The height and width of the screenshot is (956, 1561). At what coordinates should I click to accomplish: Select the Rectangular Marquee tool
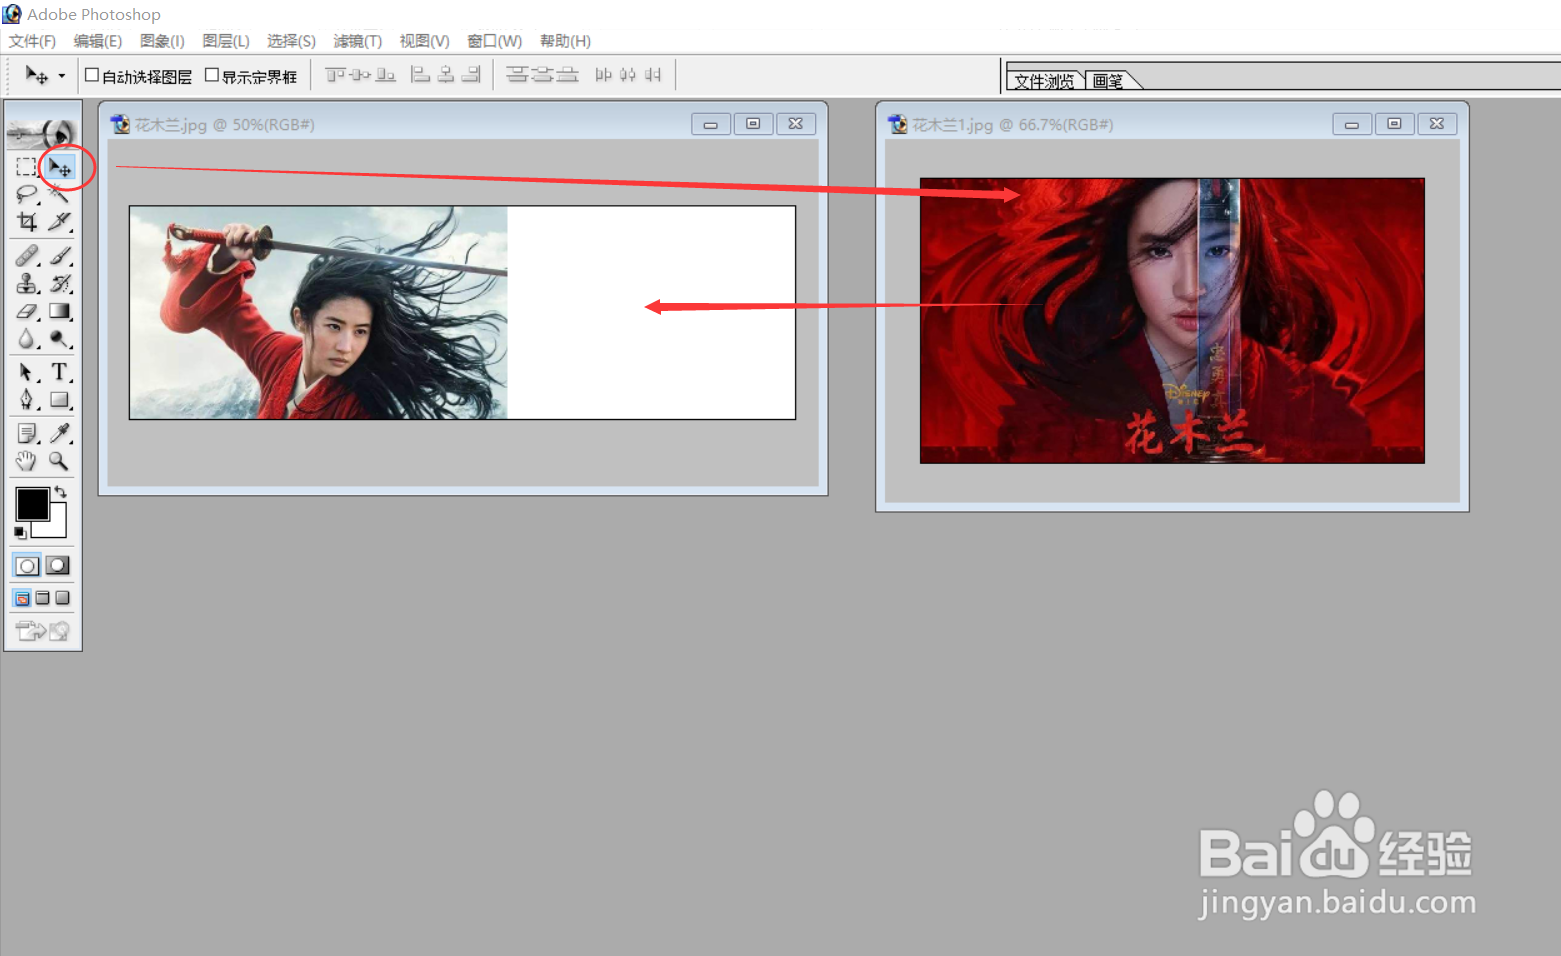27,166
